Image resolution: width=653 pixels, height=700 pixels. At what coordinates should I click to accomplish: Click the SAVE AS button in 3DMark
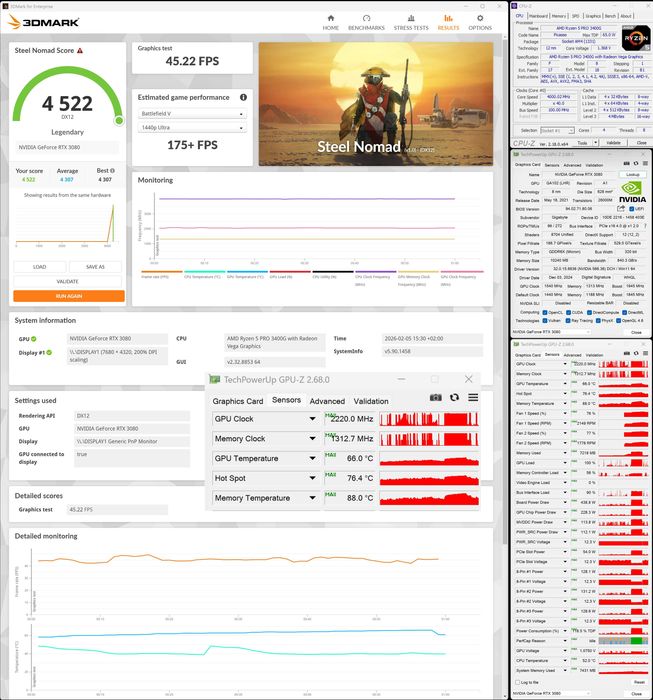tap(95, 267)
